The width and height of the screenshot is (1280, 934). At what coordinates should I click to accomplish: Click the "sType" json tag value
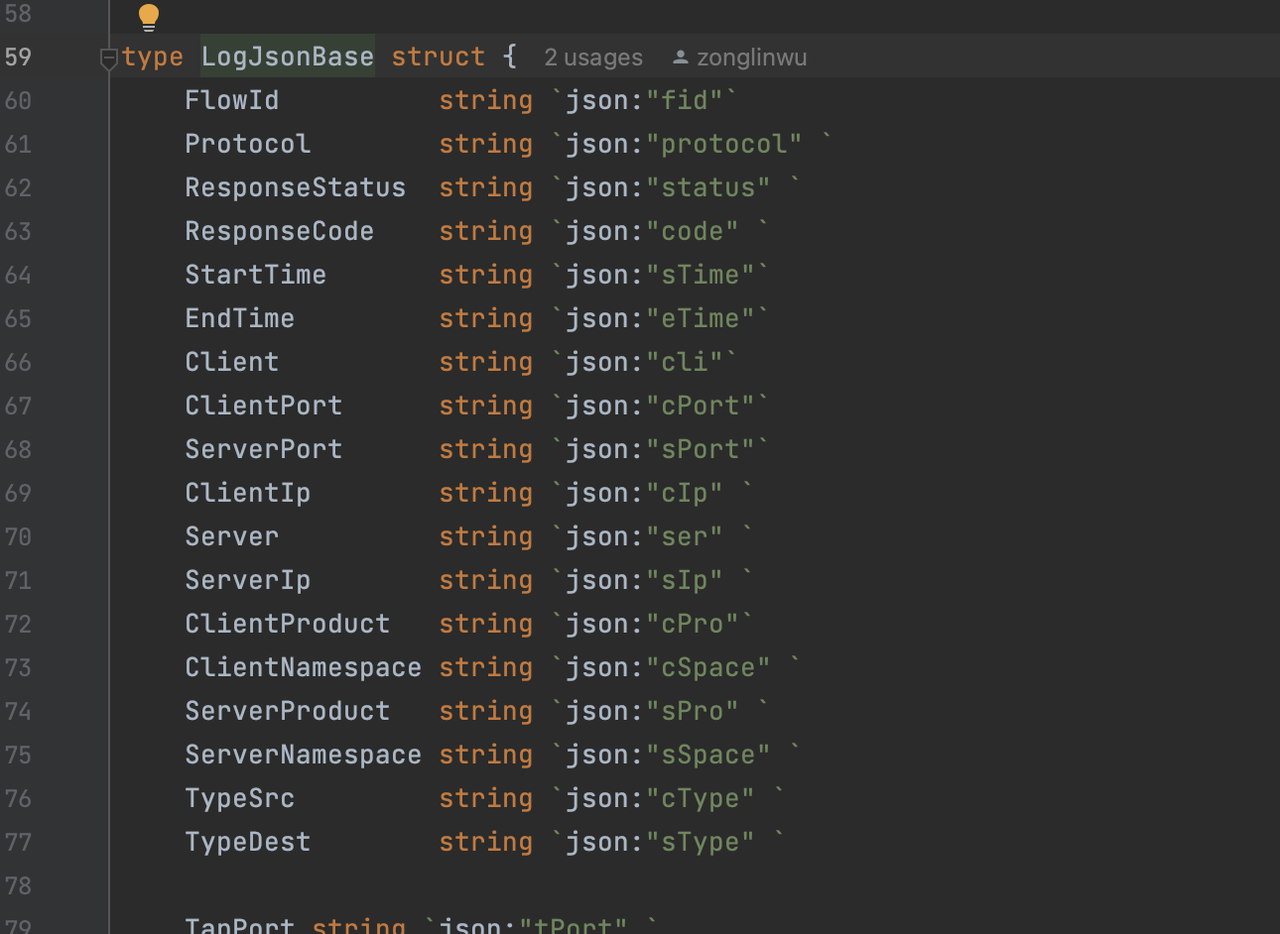click(701, 842)
